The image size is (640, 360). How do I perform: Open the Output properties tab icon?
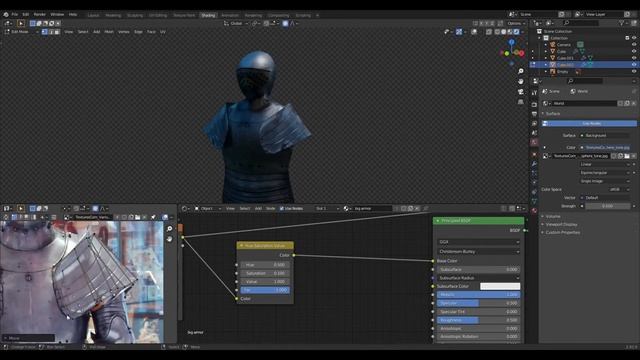pyautogui.click(x=534, y=114)
